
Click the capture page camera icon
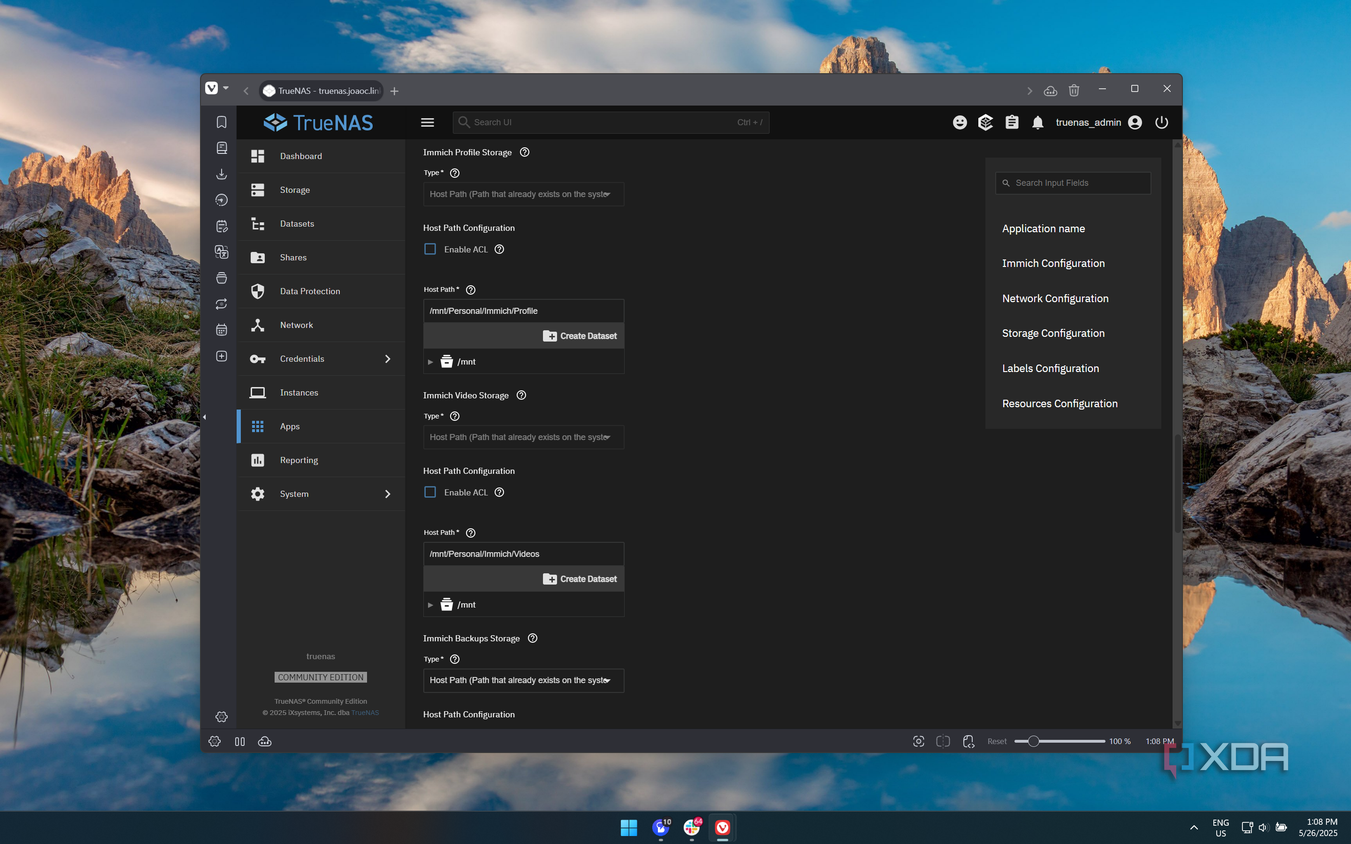coord(919,741)
